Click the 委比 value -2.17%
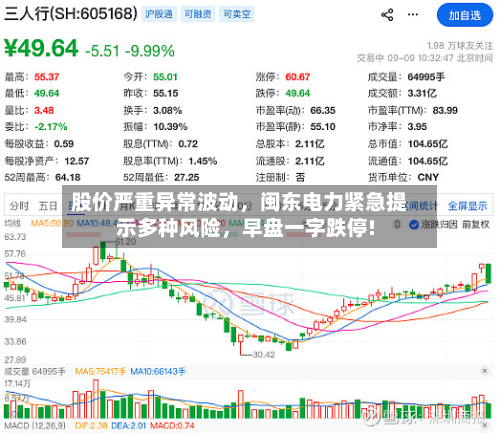Image resolution: width=500 pixels, height=433 pixels. (51, 127)
